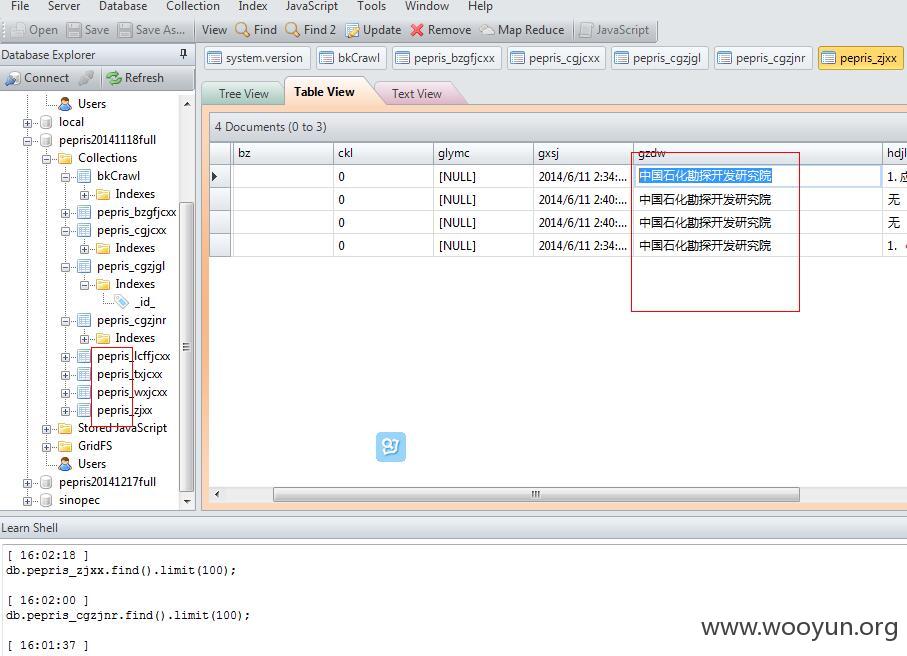
Task: Click the Refresh icon in Database Explorer
Action: [x=113, y=78]
